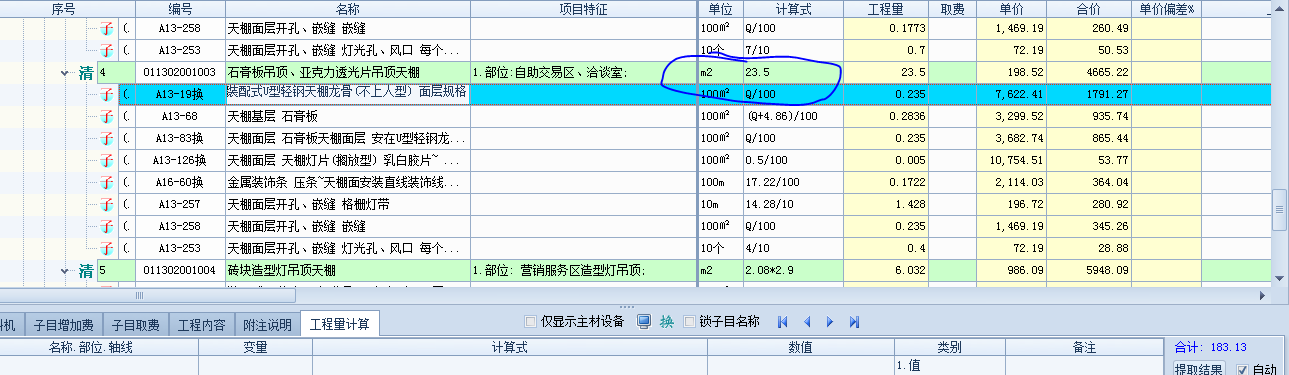Select code cell A13-257
Screen dimensions: 1289x375
click(x=179, y=204)
